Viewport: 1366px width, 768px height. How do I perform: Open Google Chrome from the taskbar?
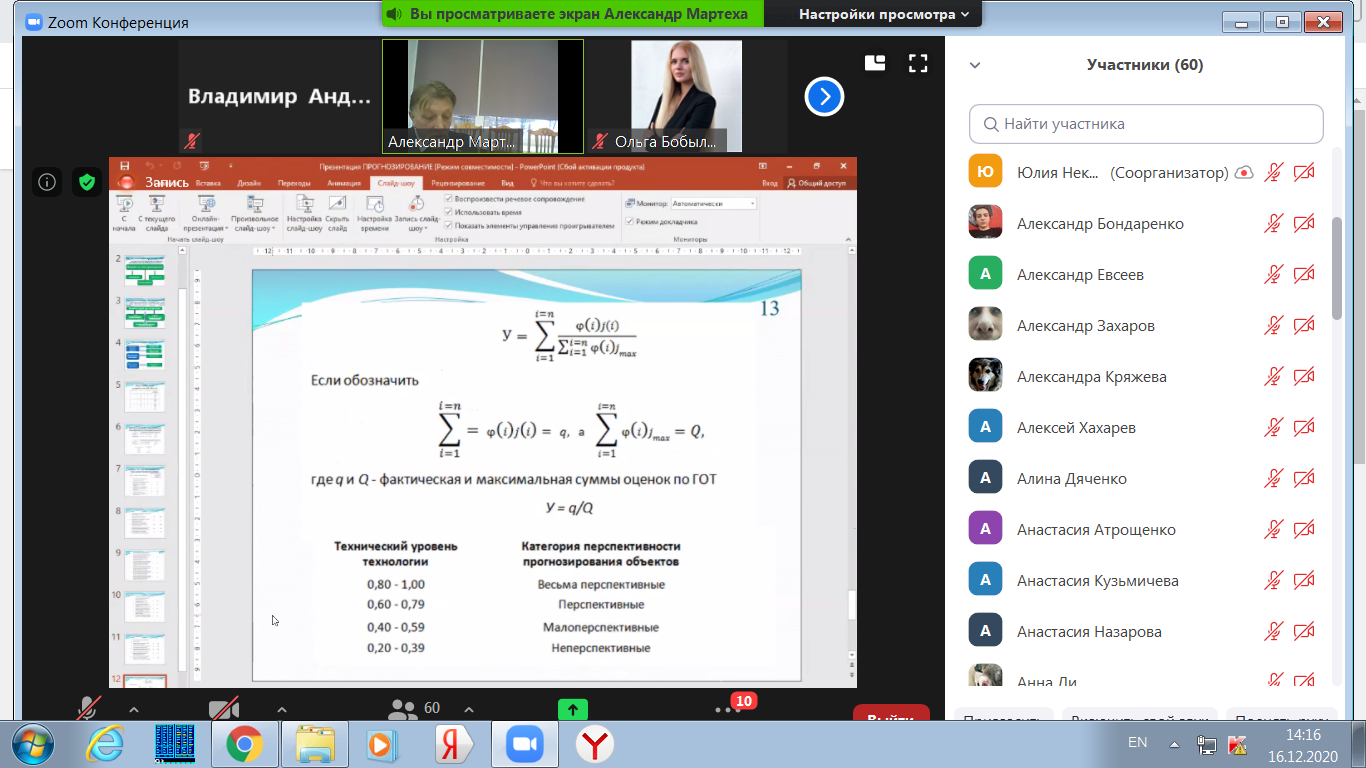point(244,744)
